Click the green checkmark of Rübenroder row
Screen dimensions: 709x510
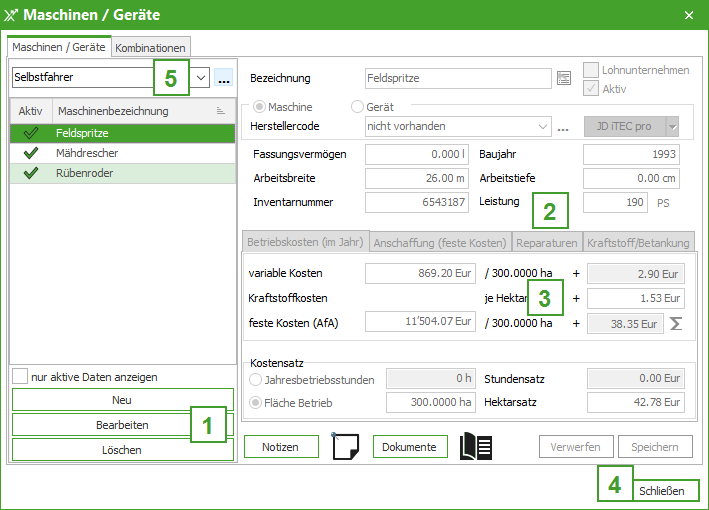[x=30, y=173]
